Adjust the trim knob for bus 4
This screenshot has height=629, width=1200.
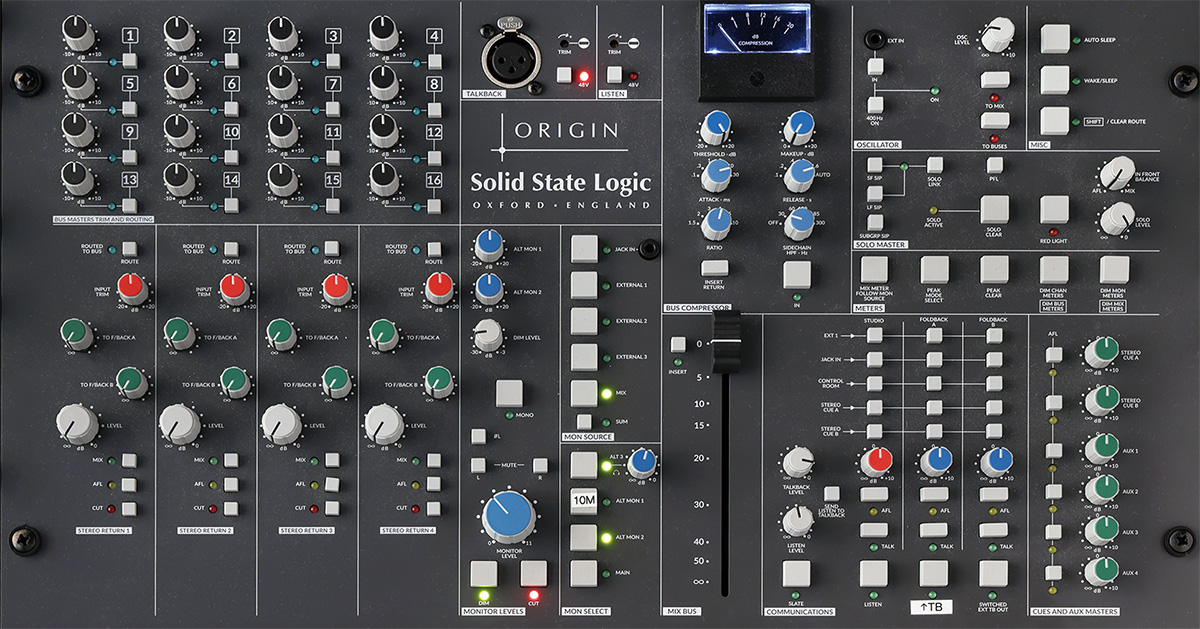tap(384, 35)
